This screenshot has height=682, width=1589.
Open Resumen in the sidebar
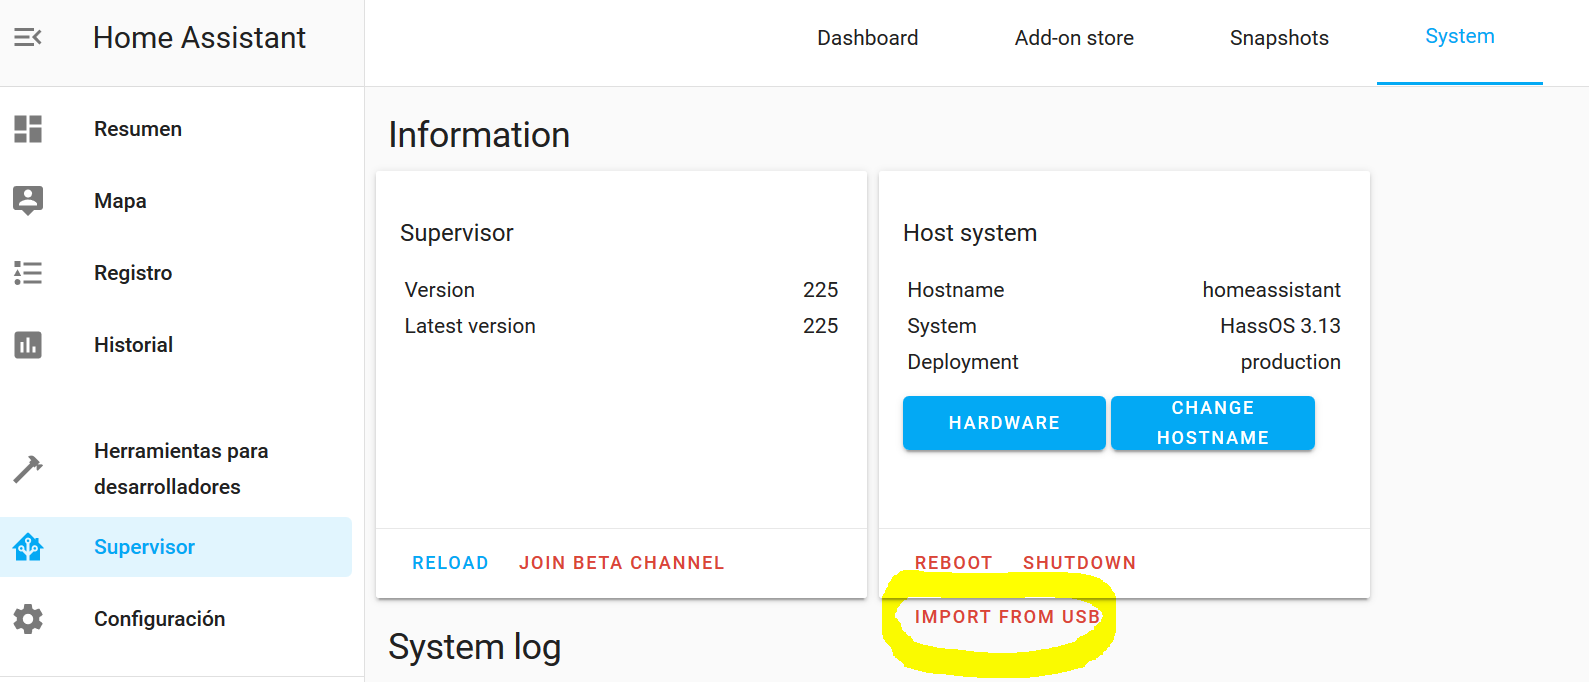coord(176,129)
